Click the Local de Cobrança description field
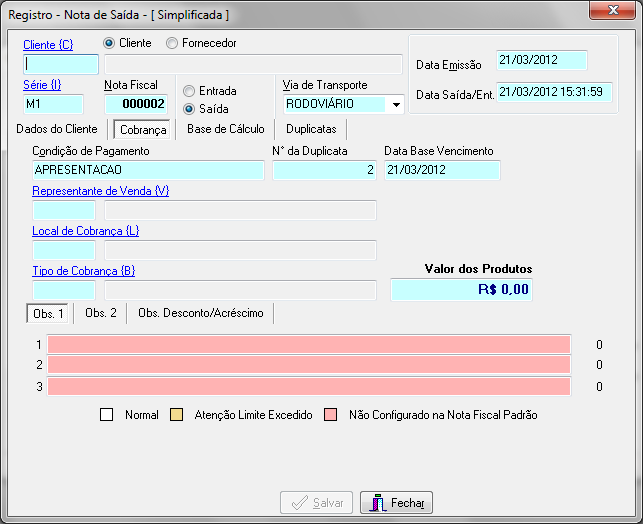This screenshot has height=524, width=643. (240, 250)
